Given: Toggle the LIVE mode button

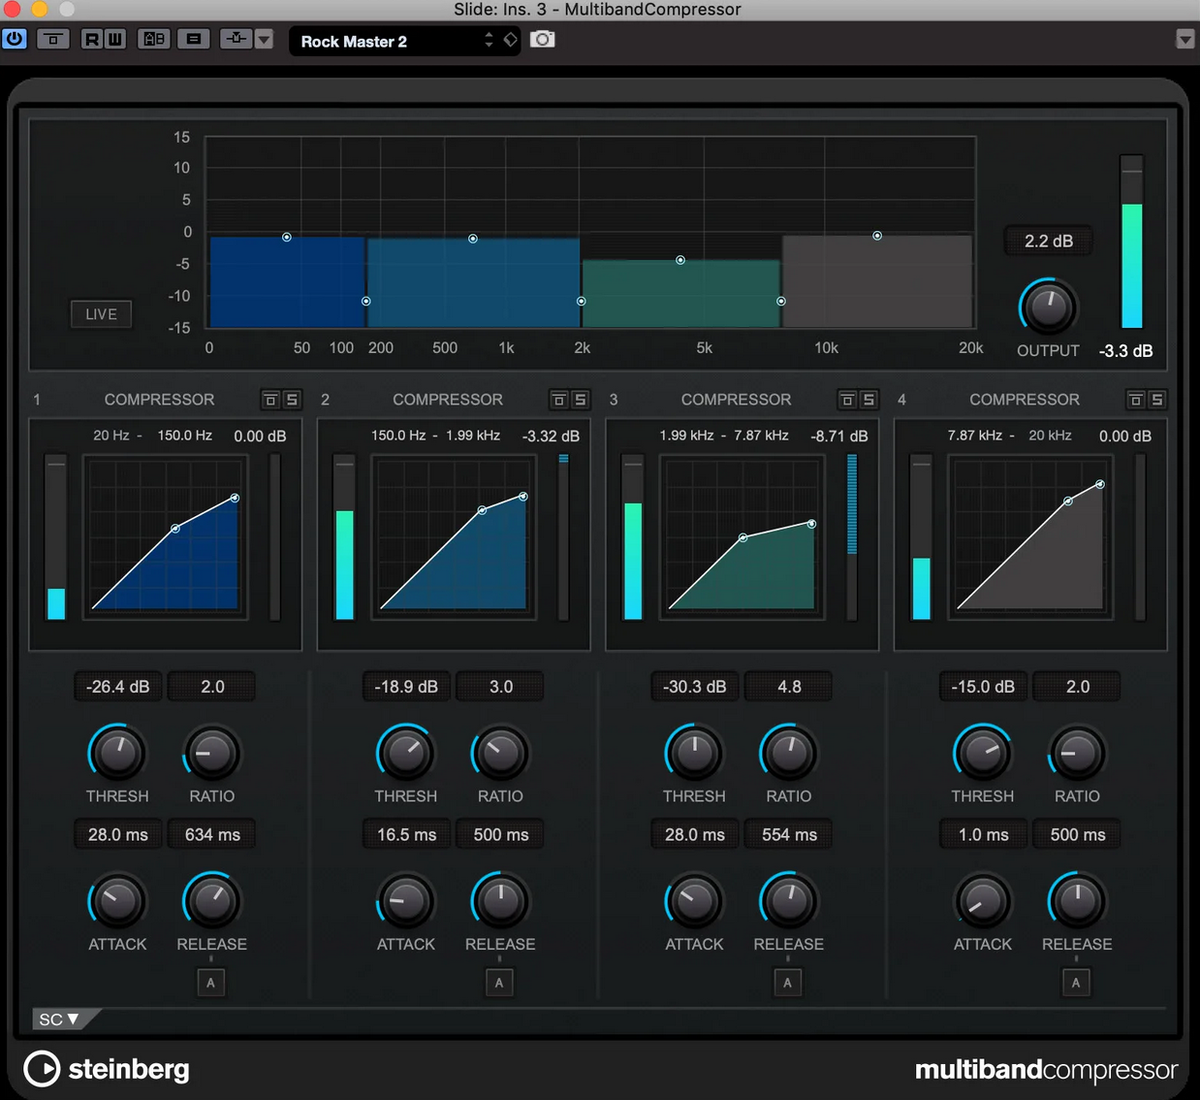Looking at the screenshot, I should click(x=101, y=314).
